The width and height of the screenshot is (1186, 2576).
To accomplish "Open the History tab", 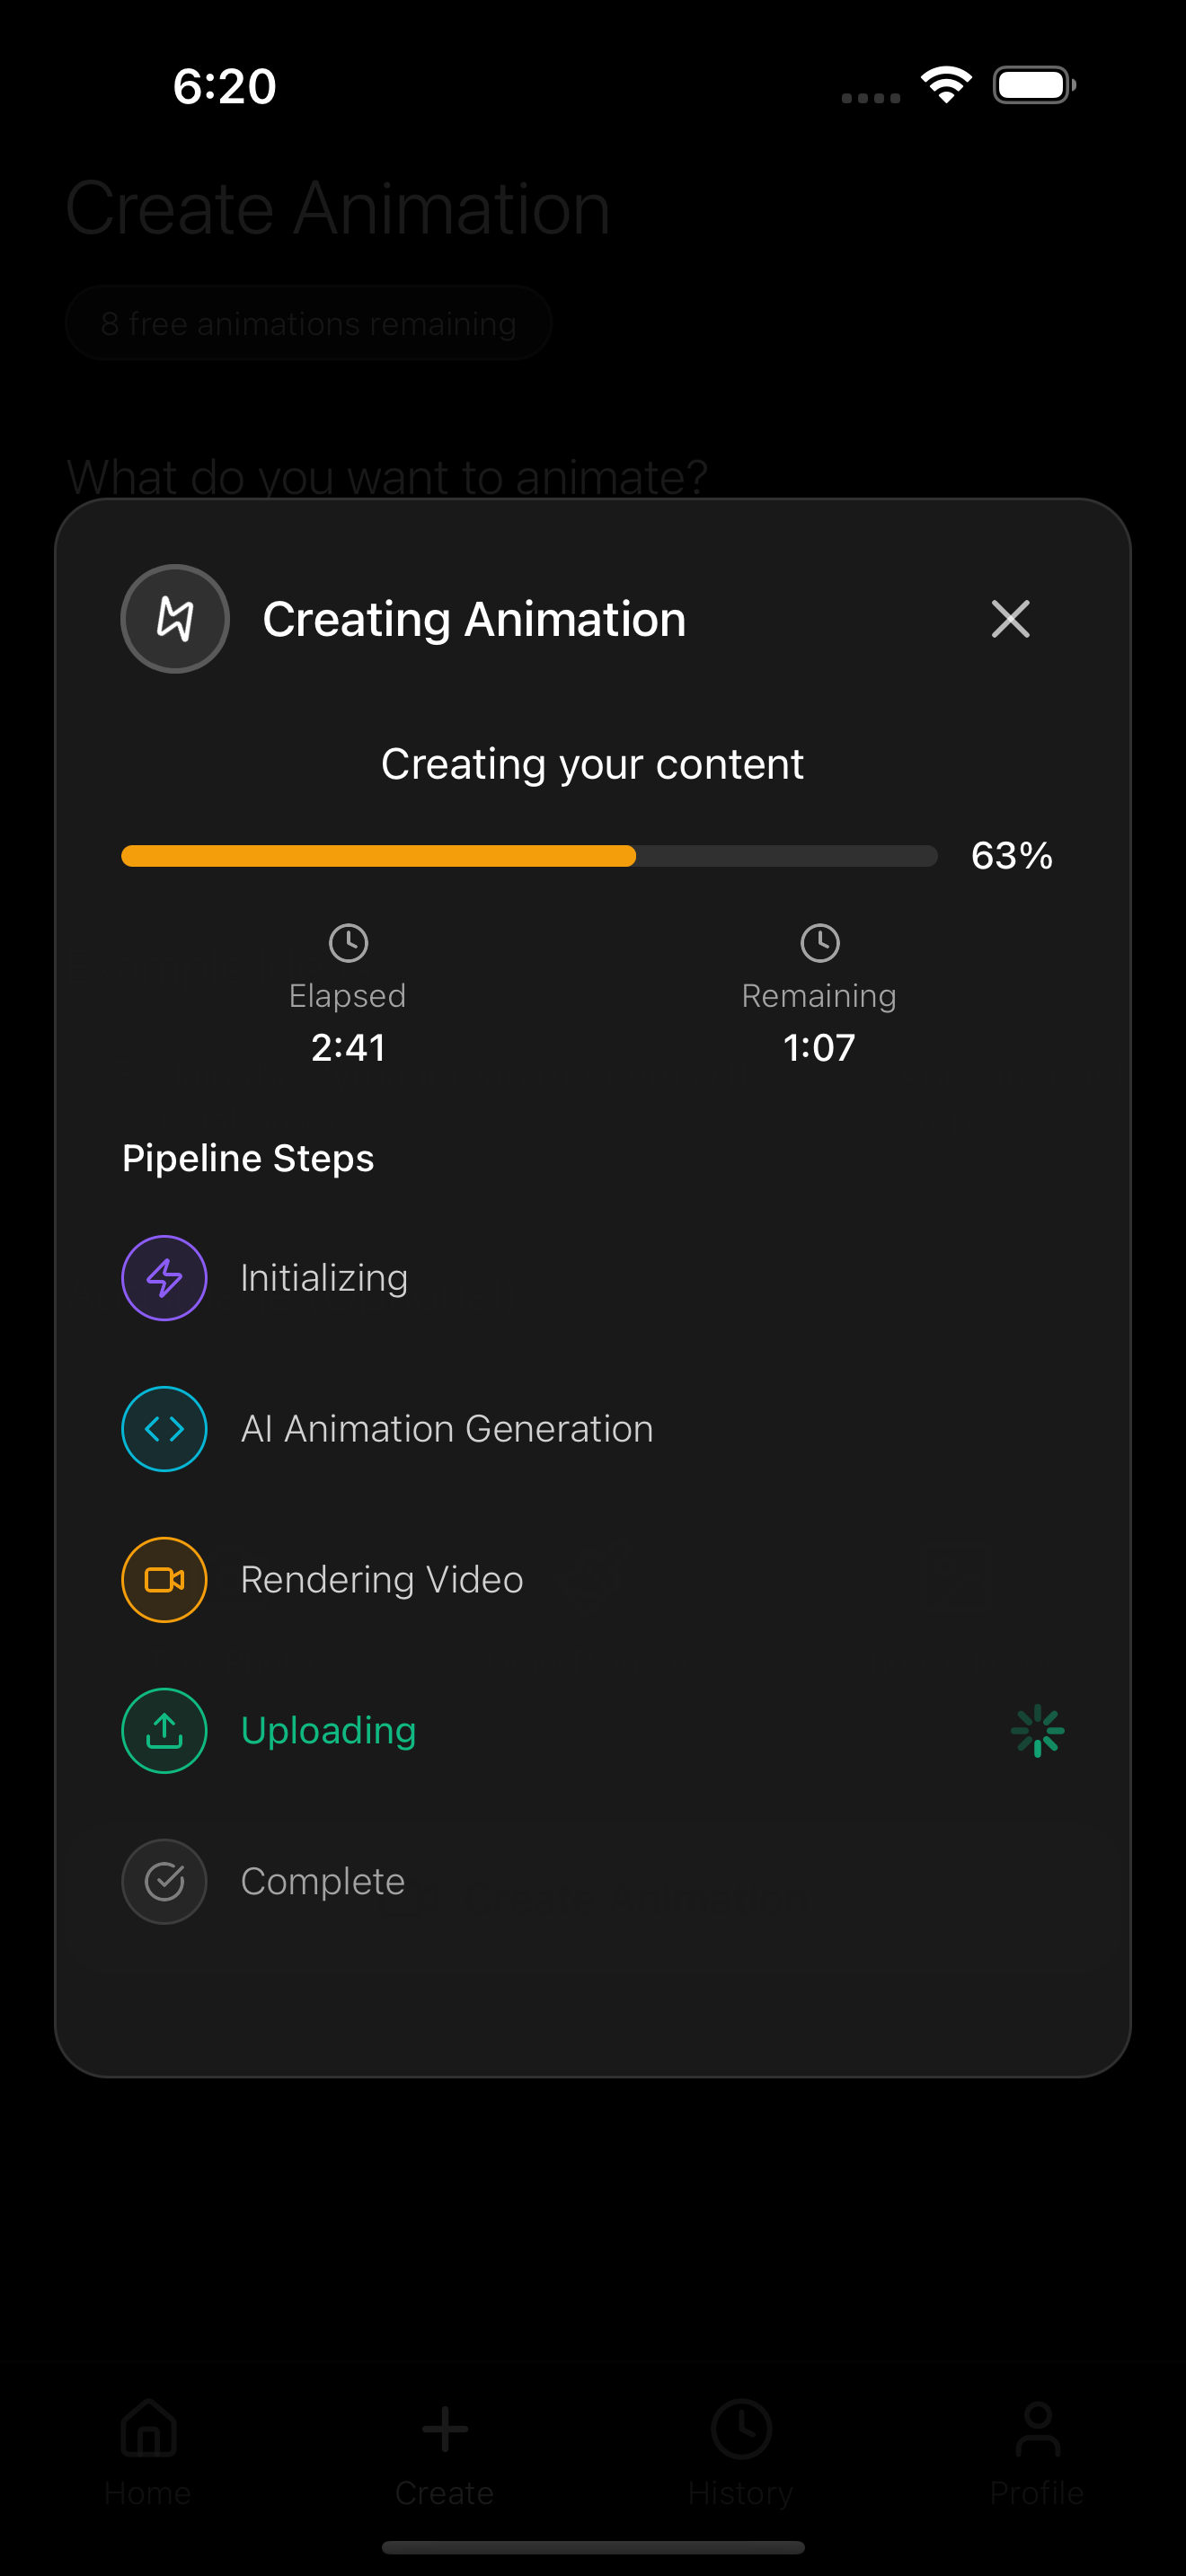I will [x=741, y=2452].
